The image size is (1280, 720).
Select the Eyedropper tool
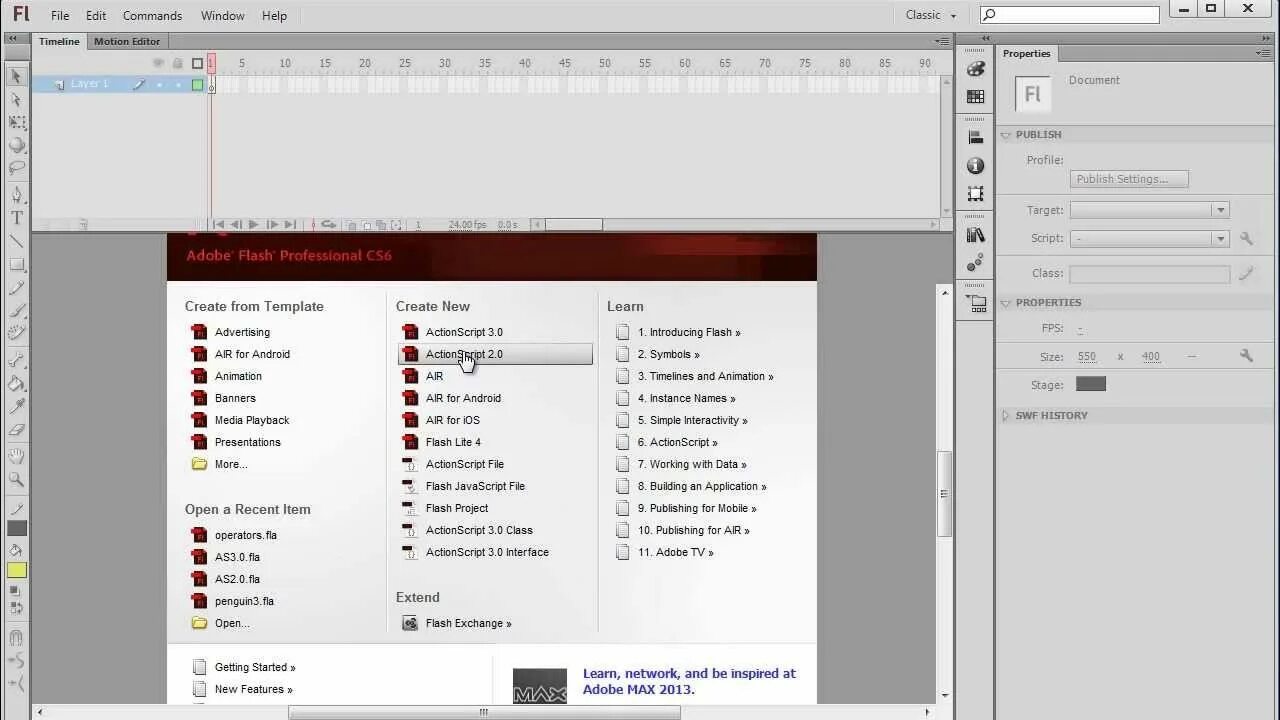(16, 406)
